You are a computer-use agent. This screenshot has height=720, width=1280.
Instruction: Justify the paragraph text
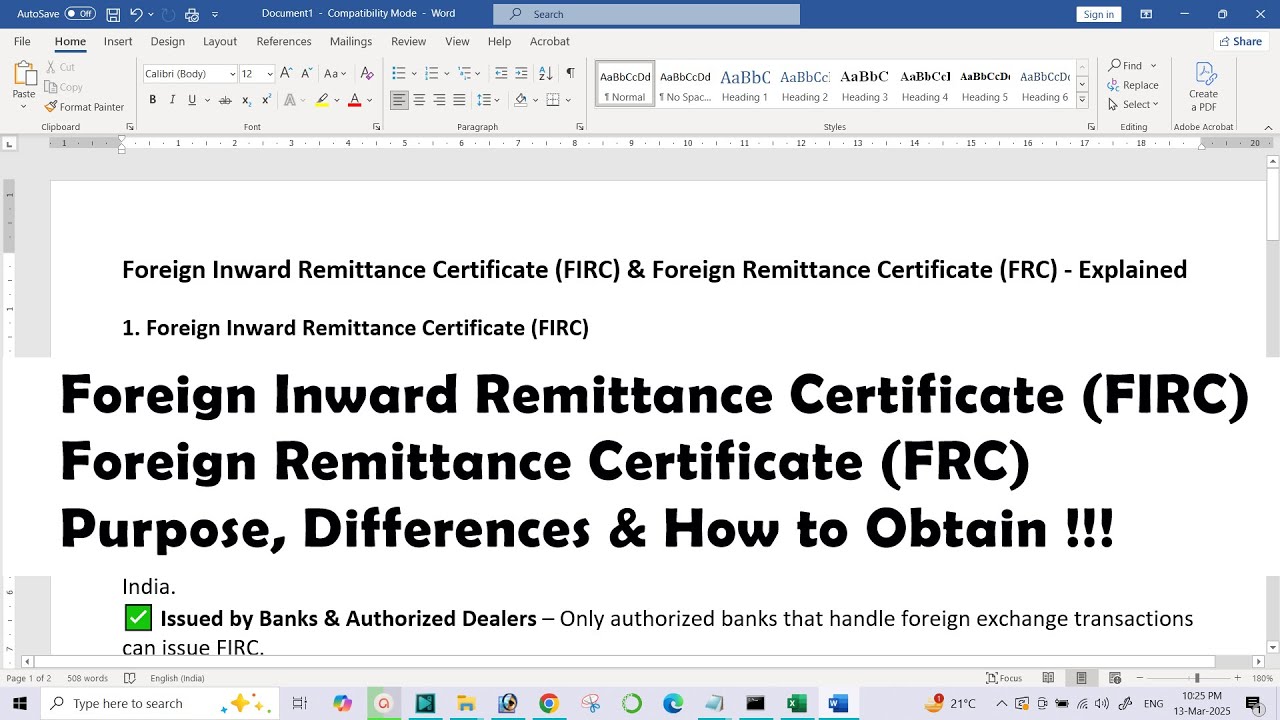click(x=459, y=100)
